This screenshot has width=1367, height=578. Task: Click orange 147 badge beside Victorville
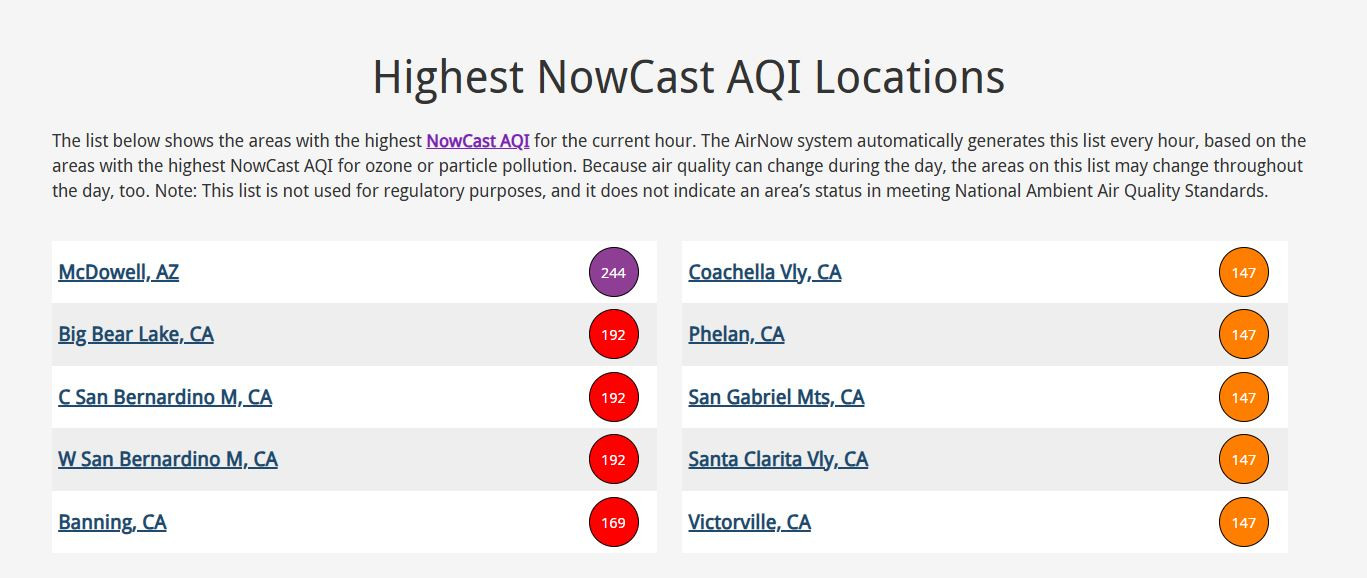tap(1244, 522)
